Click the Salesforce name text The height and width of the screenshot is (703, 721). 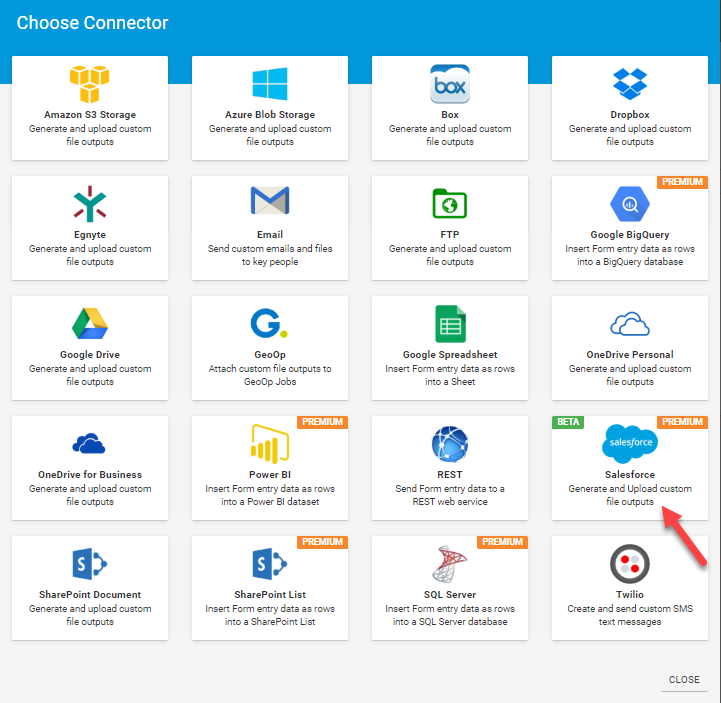point(630,474)
